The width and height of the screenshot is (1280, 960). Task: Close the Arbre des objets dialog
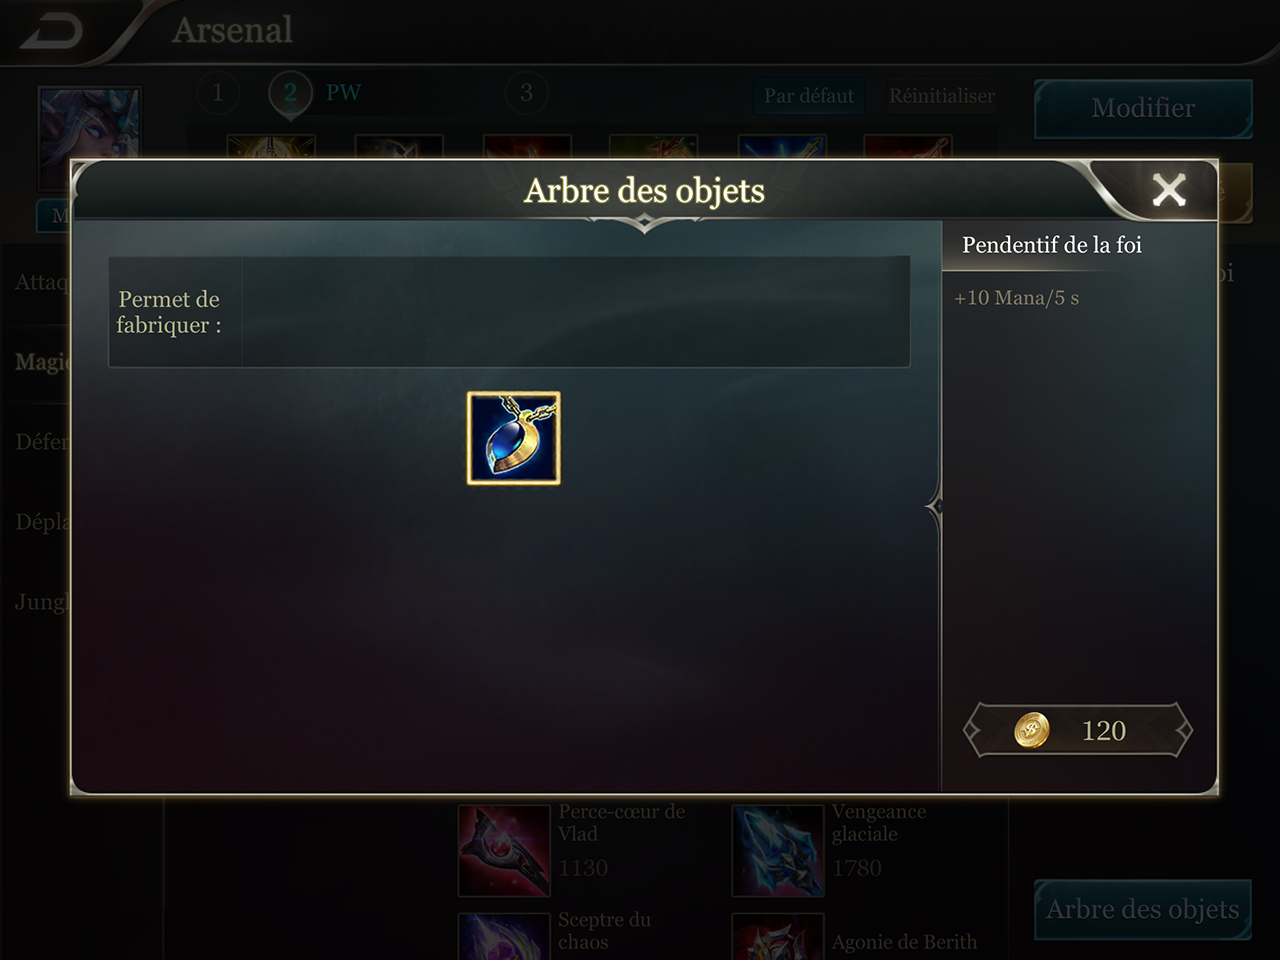1168,190
